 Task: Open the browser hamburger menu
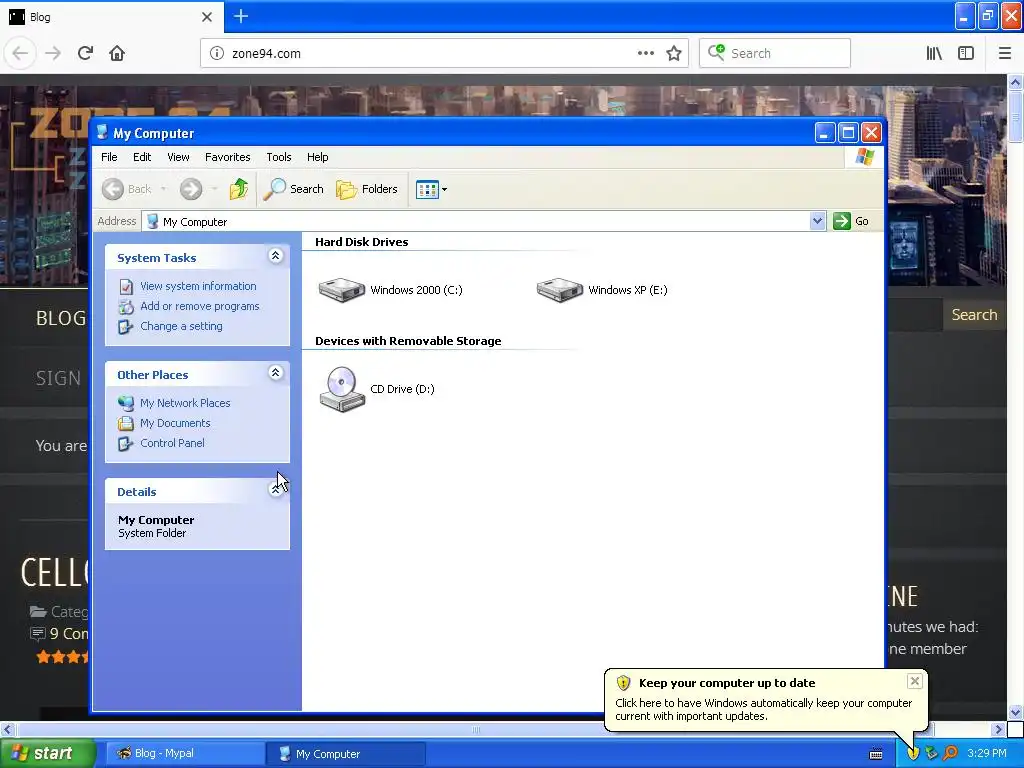[1004, 54]
